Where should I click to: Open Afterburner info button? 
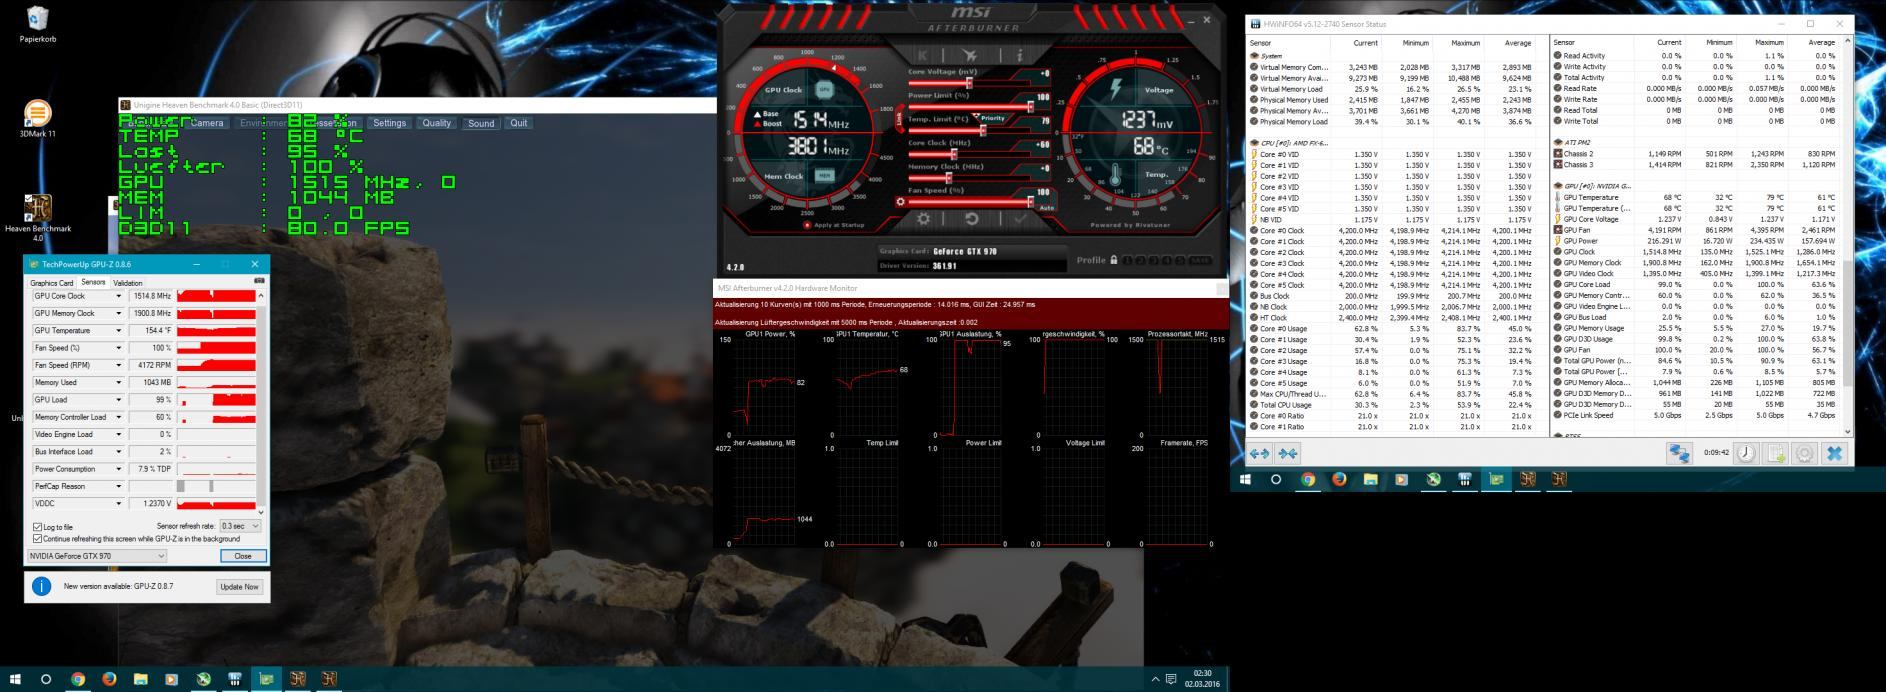click(x=1019, y=56)
